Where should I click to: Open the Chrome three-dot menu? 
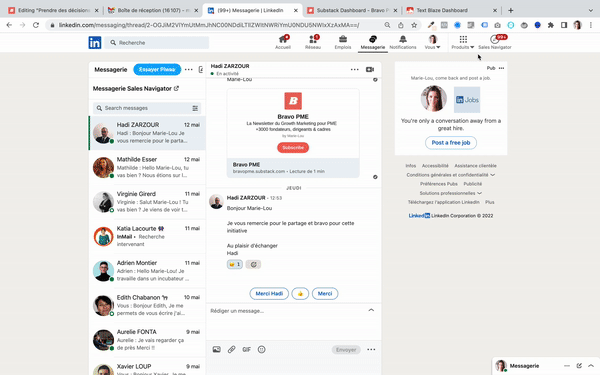pos(591,25)
